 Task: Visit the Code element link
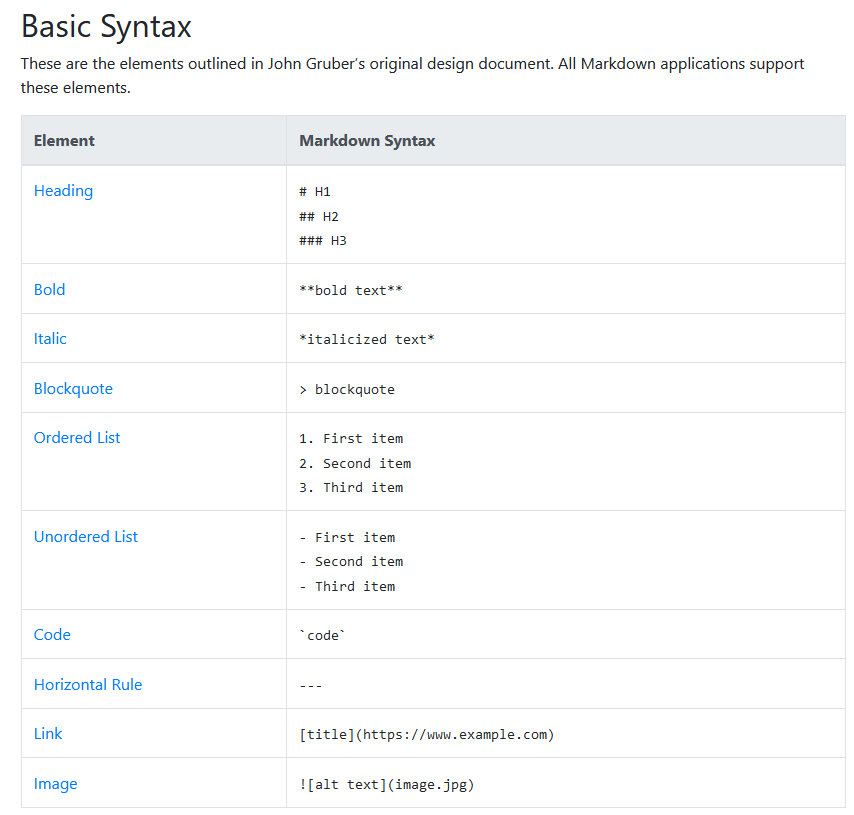[x=52, y=635]
